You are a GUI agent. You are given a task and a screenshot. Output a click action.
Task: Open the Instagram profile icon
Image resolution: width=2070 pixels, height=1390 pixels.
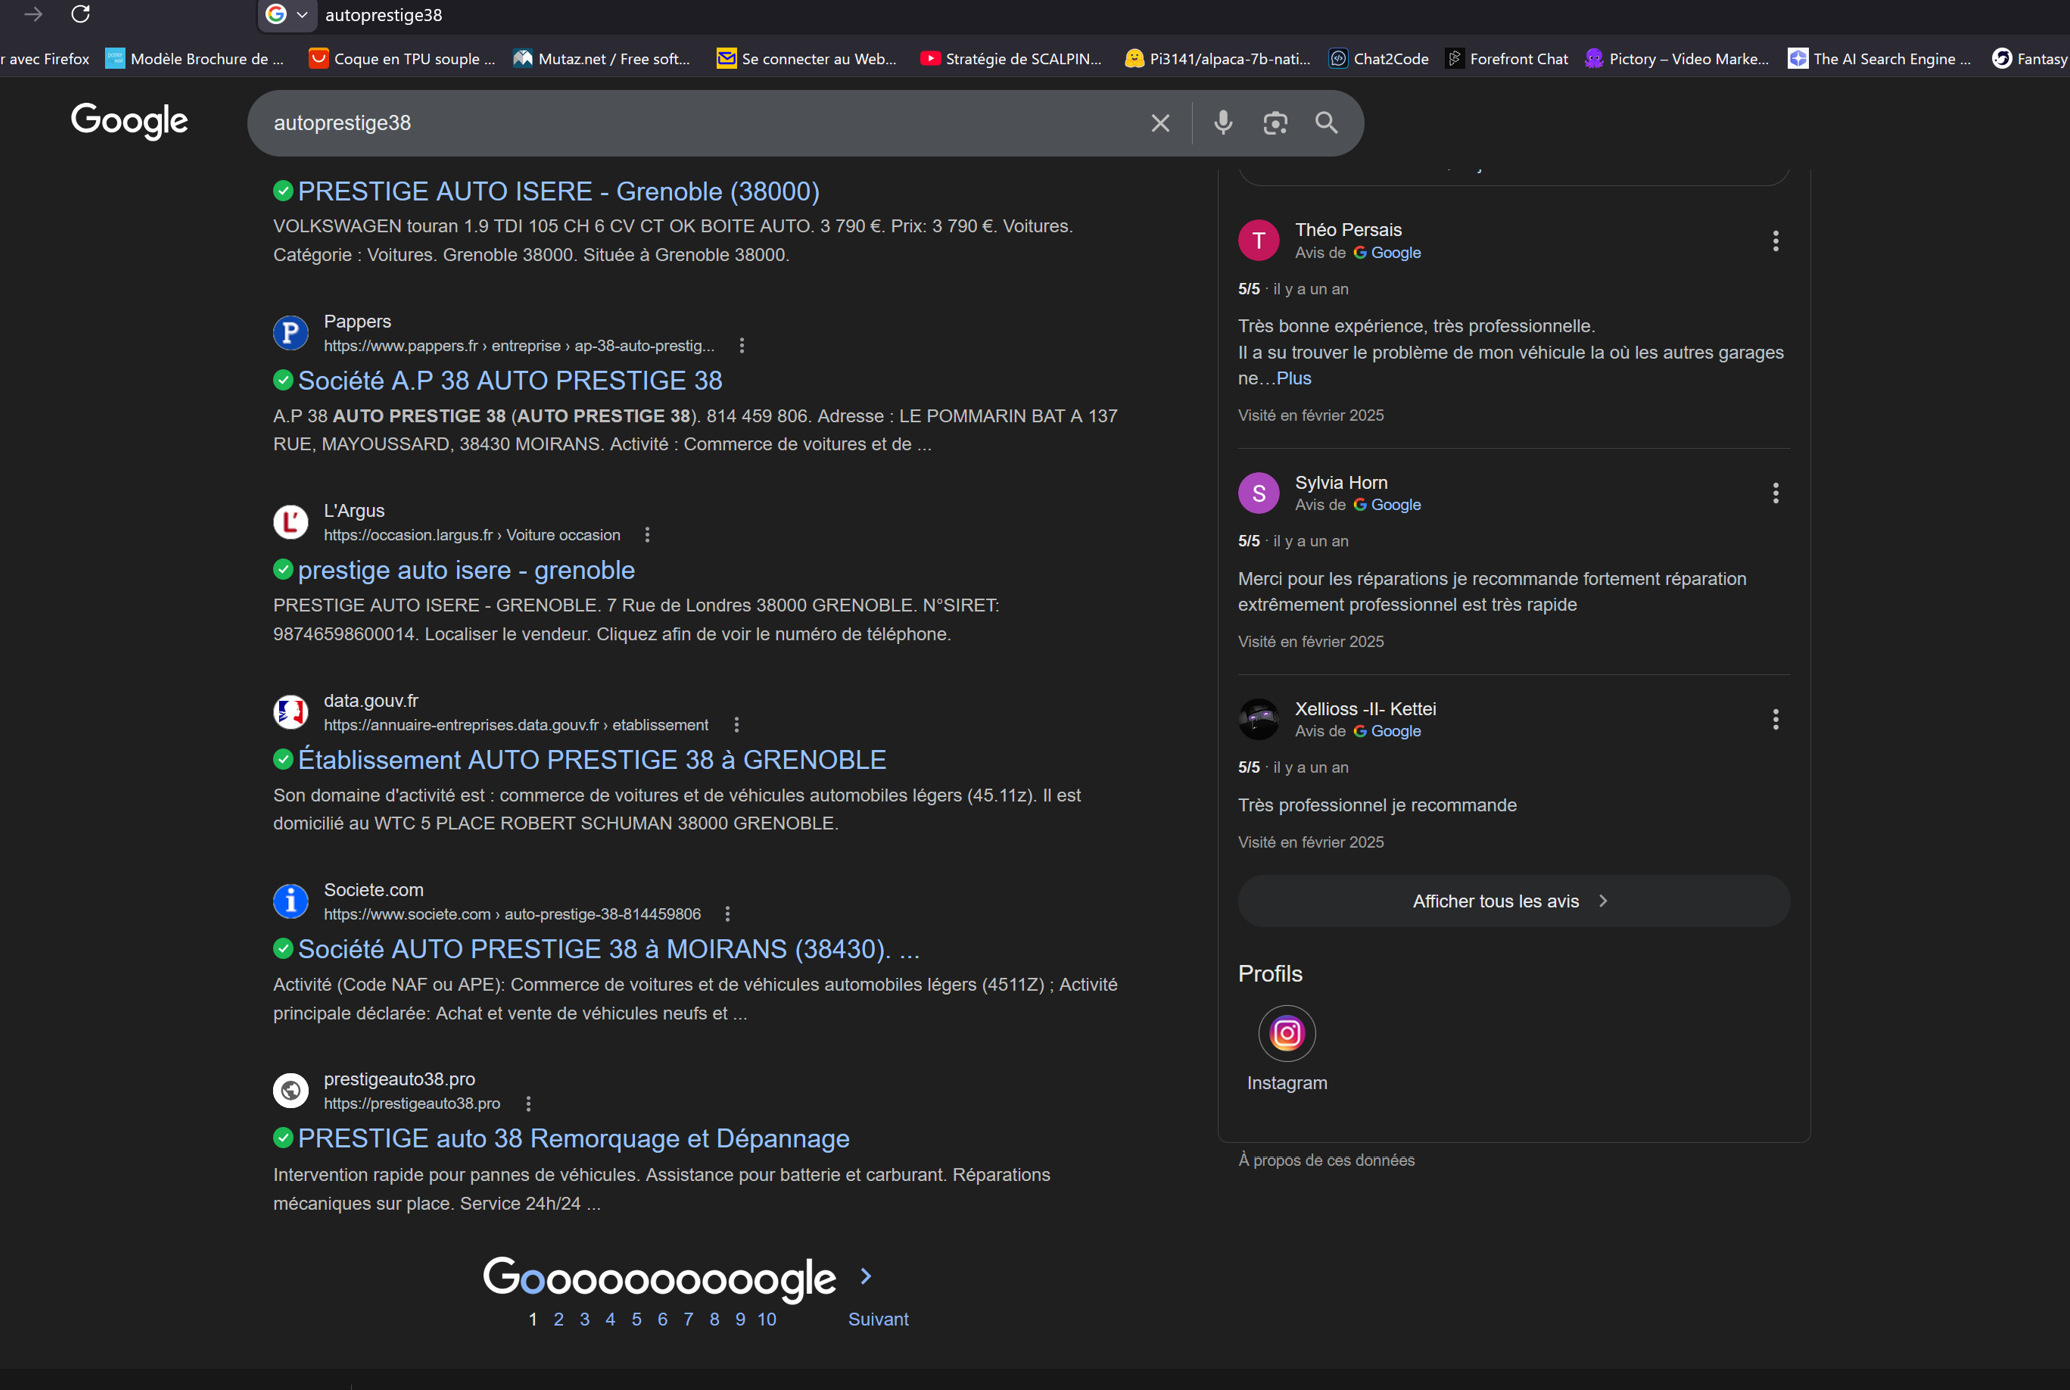(x=1286, y=1033)
